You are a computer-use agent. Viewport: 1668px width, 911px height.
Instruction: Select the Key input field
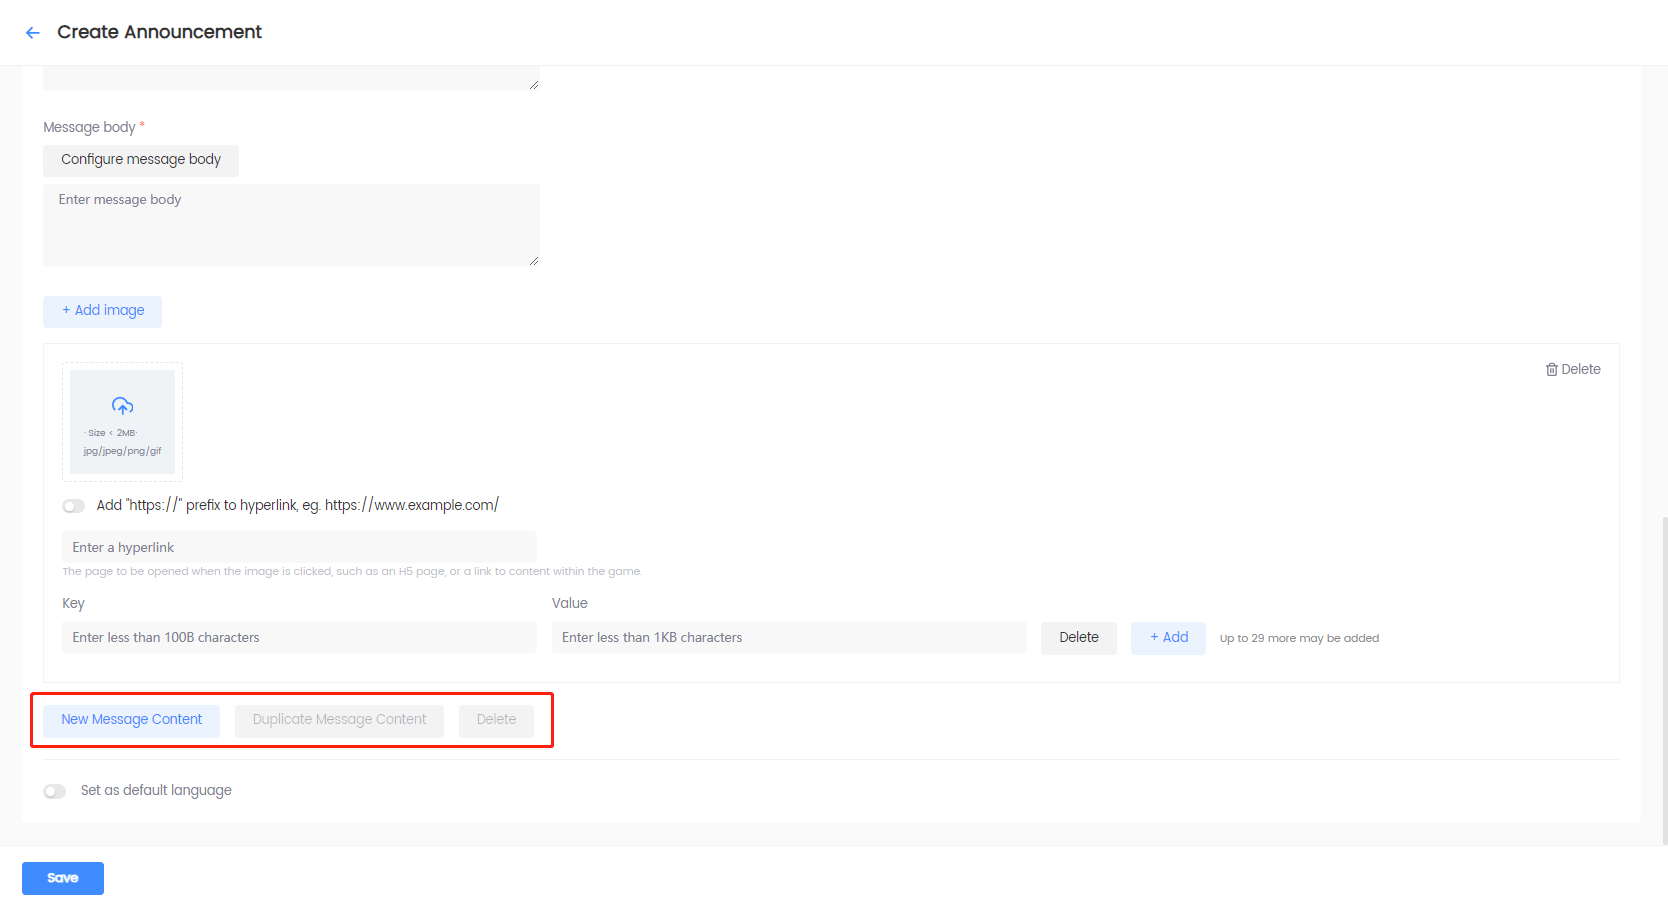tap(299, 638)
